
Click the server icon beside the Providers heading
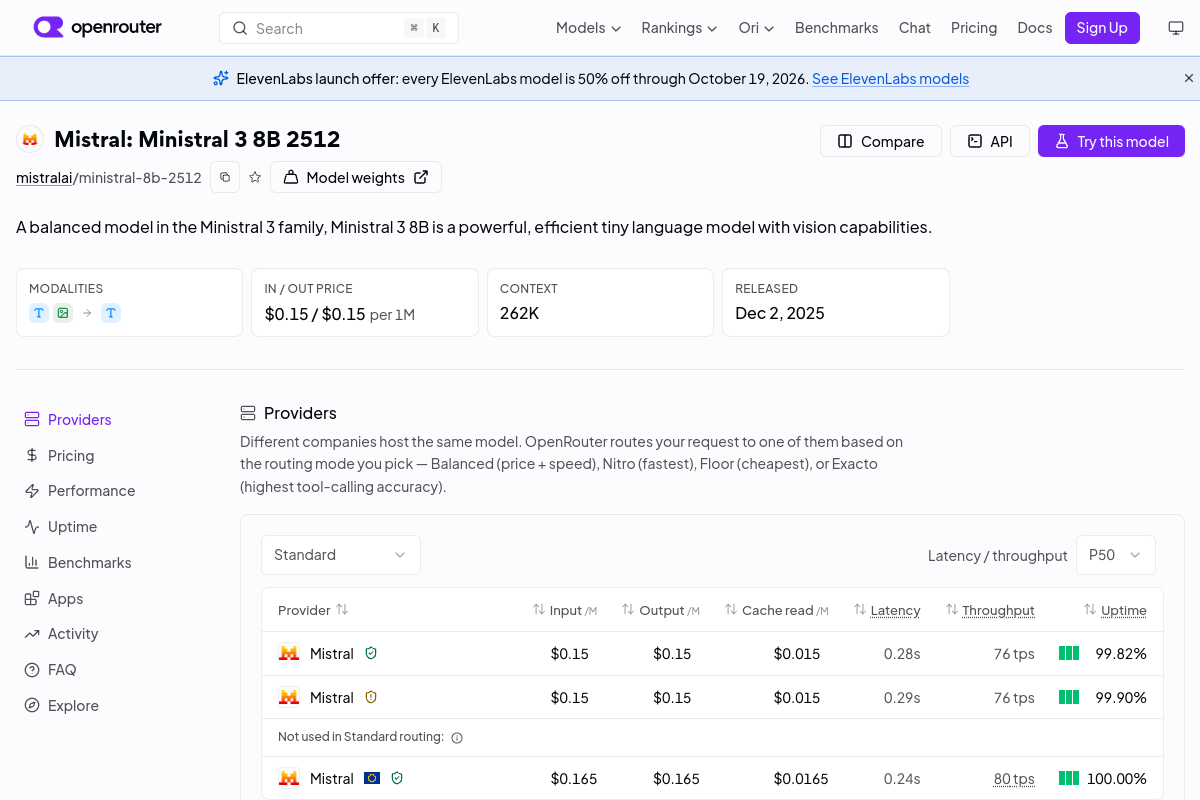248,413
